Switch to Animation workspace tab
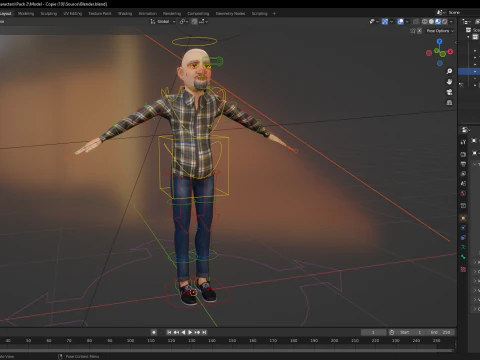The width and height of the screenshot is (480, 360). point(148,14)
